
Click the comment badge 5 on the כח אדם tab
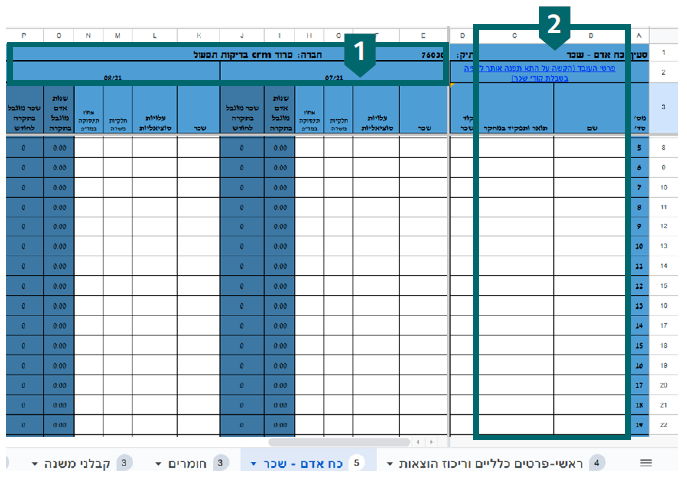[357, 463]
